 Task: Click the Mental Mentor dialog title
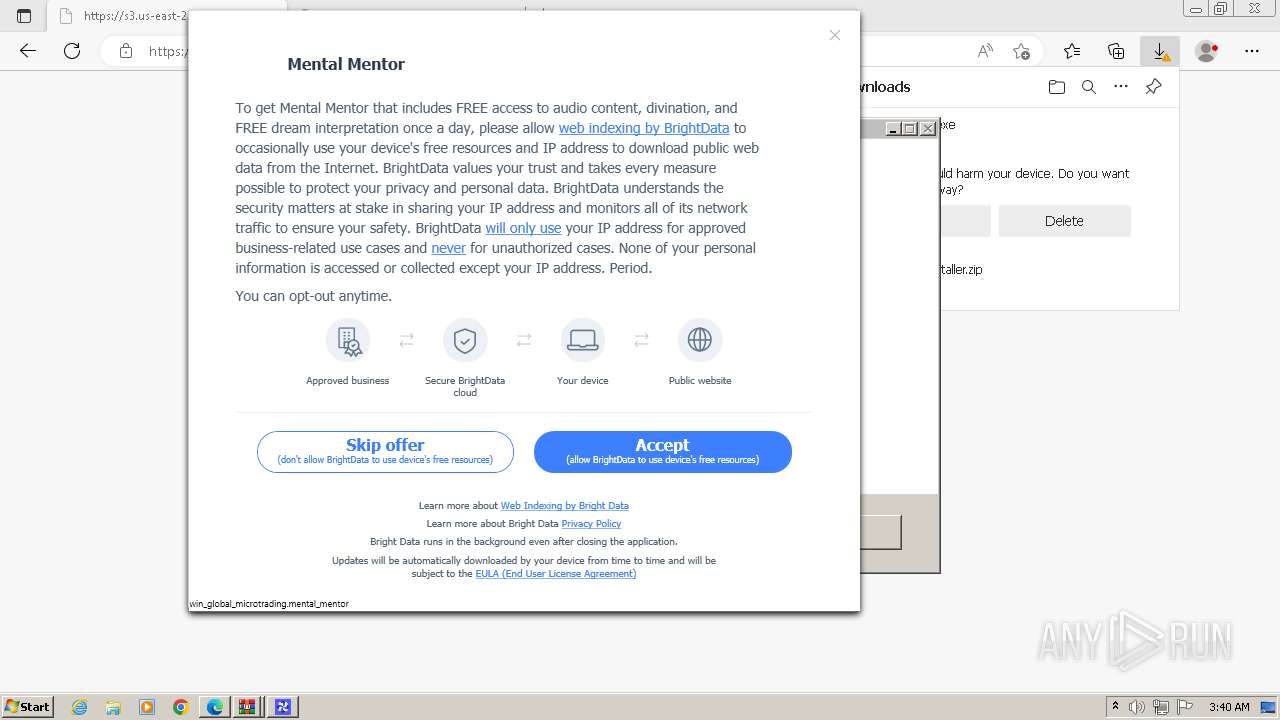click(x=346, y=64)
